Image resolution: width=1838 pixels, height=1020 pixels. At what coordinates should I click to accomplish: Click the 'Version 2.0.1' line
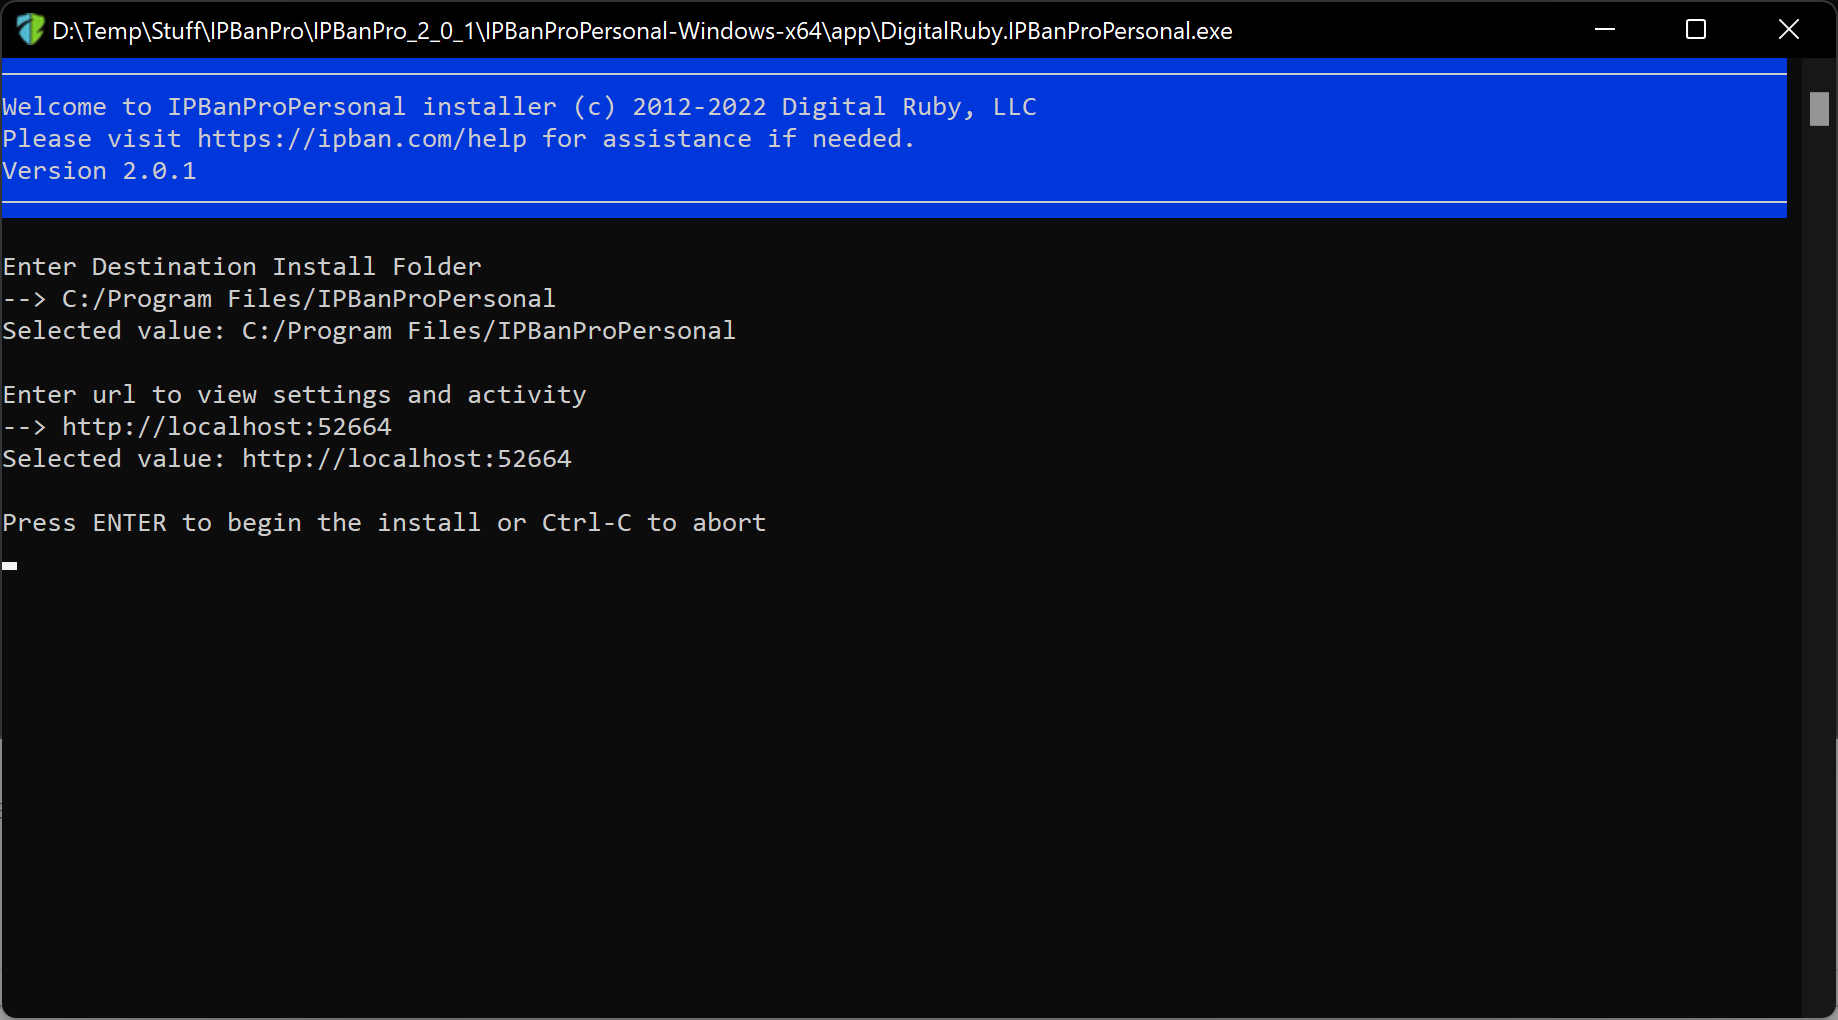pyautogui.click(x=100, y=171)
